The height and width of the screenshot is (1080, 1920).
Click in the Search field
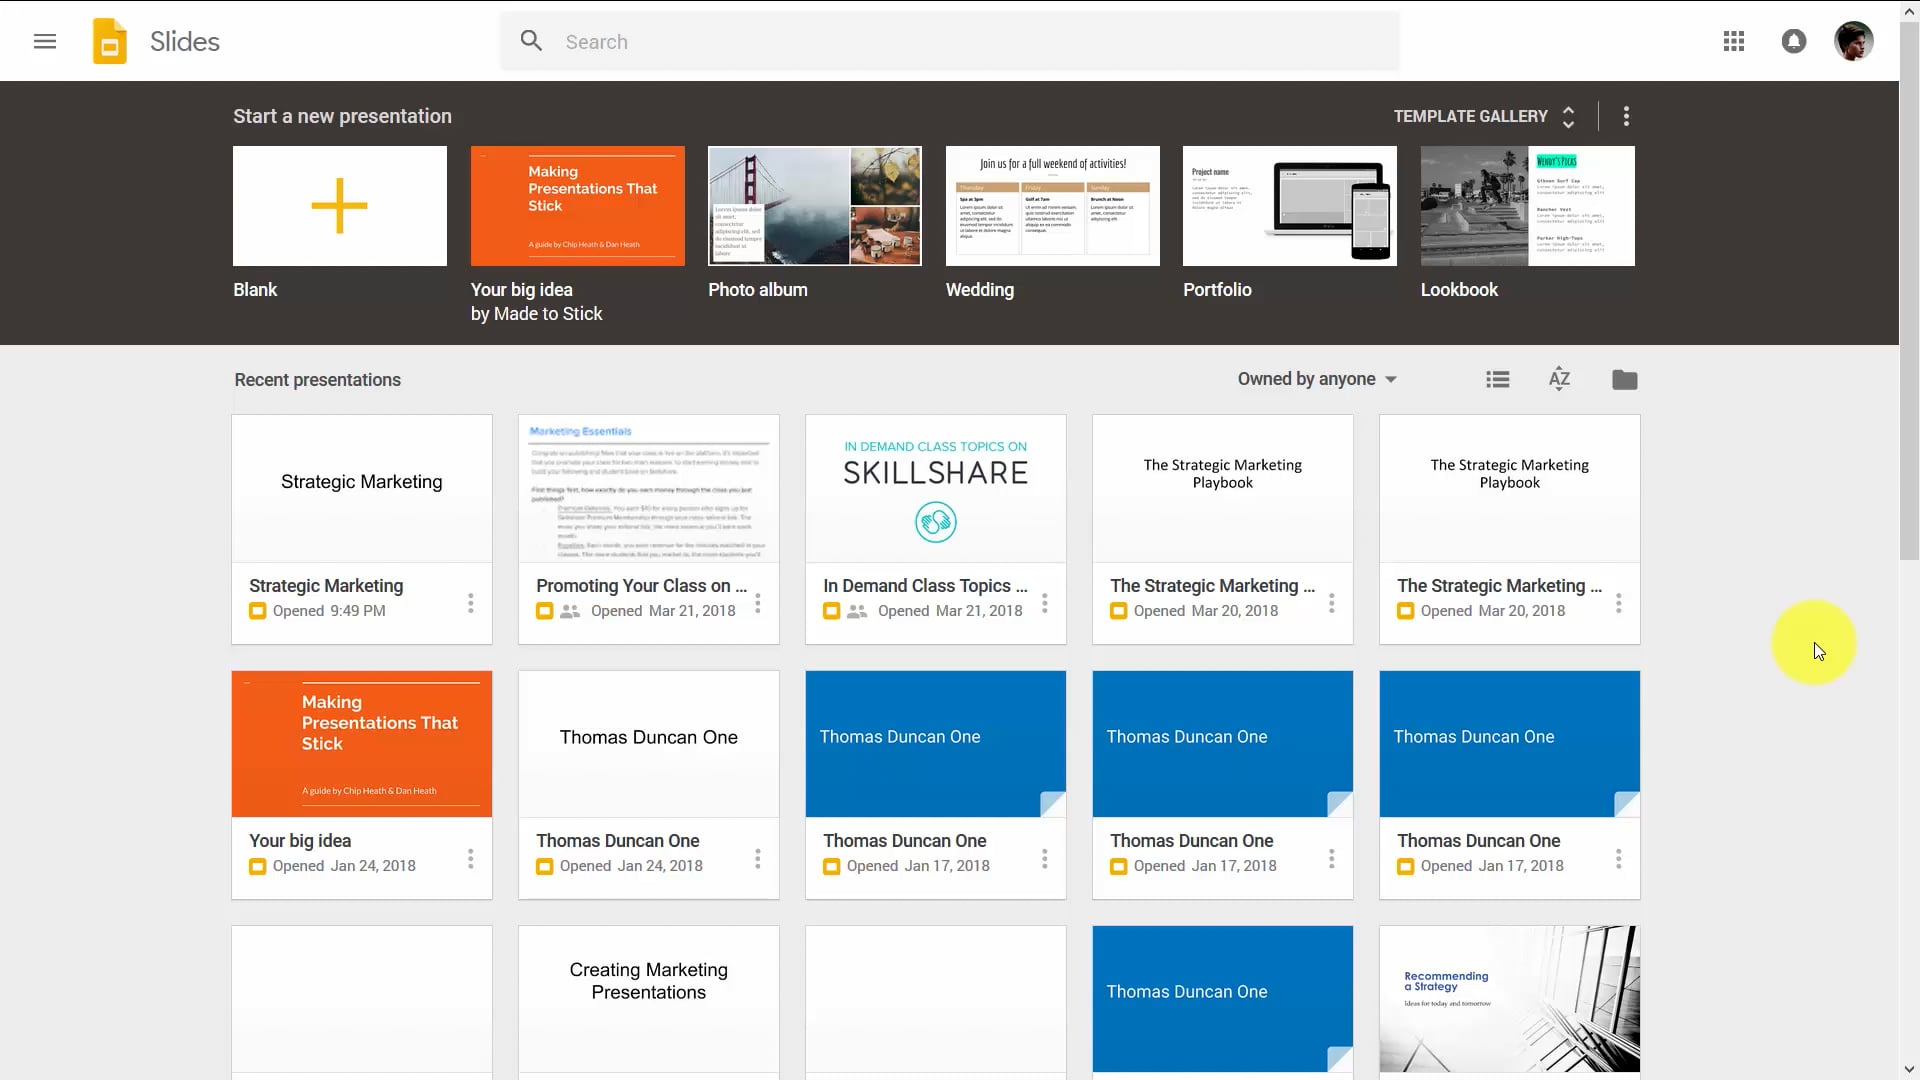[x=950, y=41]
